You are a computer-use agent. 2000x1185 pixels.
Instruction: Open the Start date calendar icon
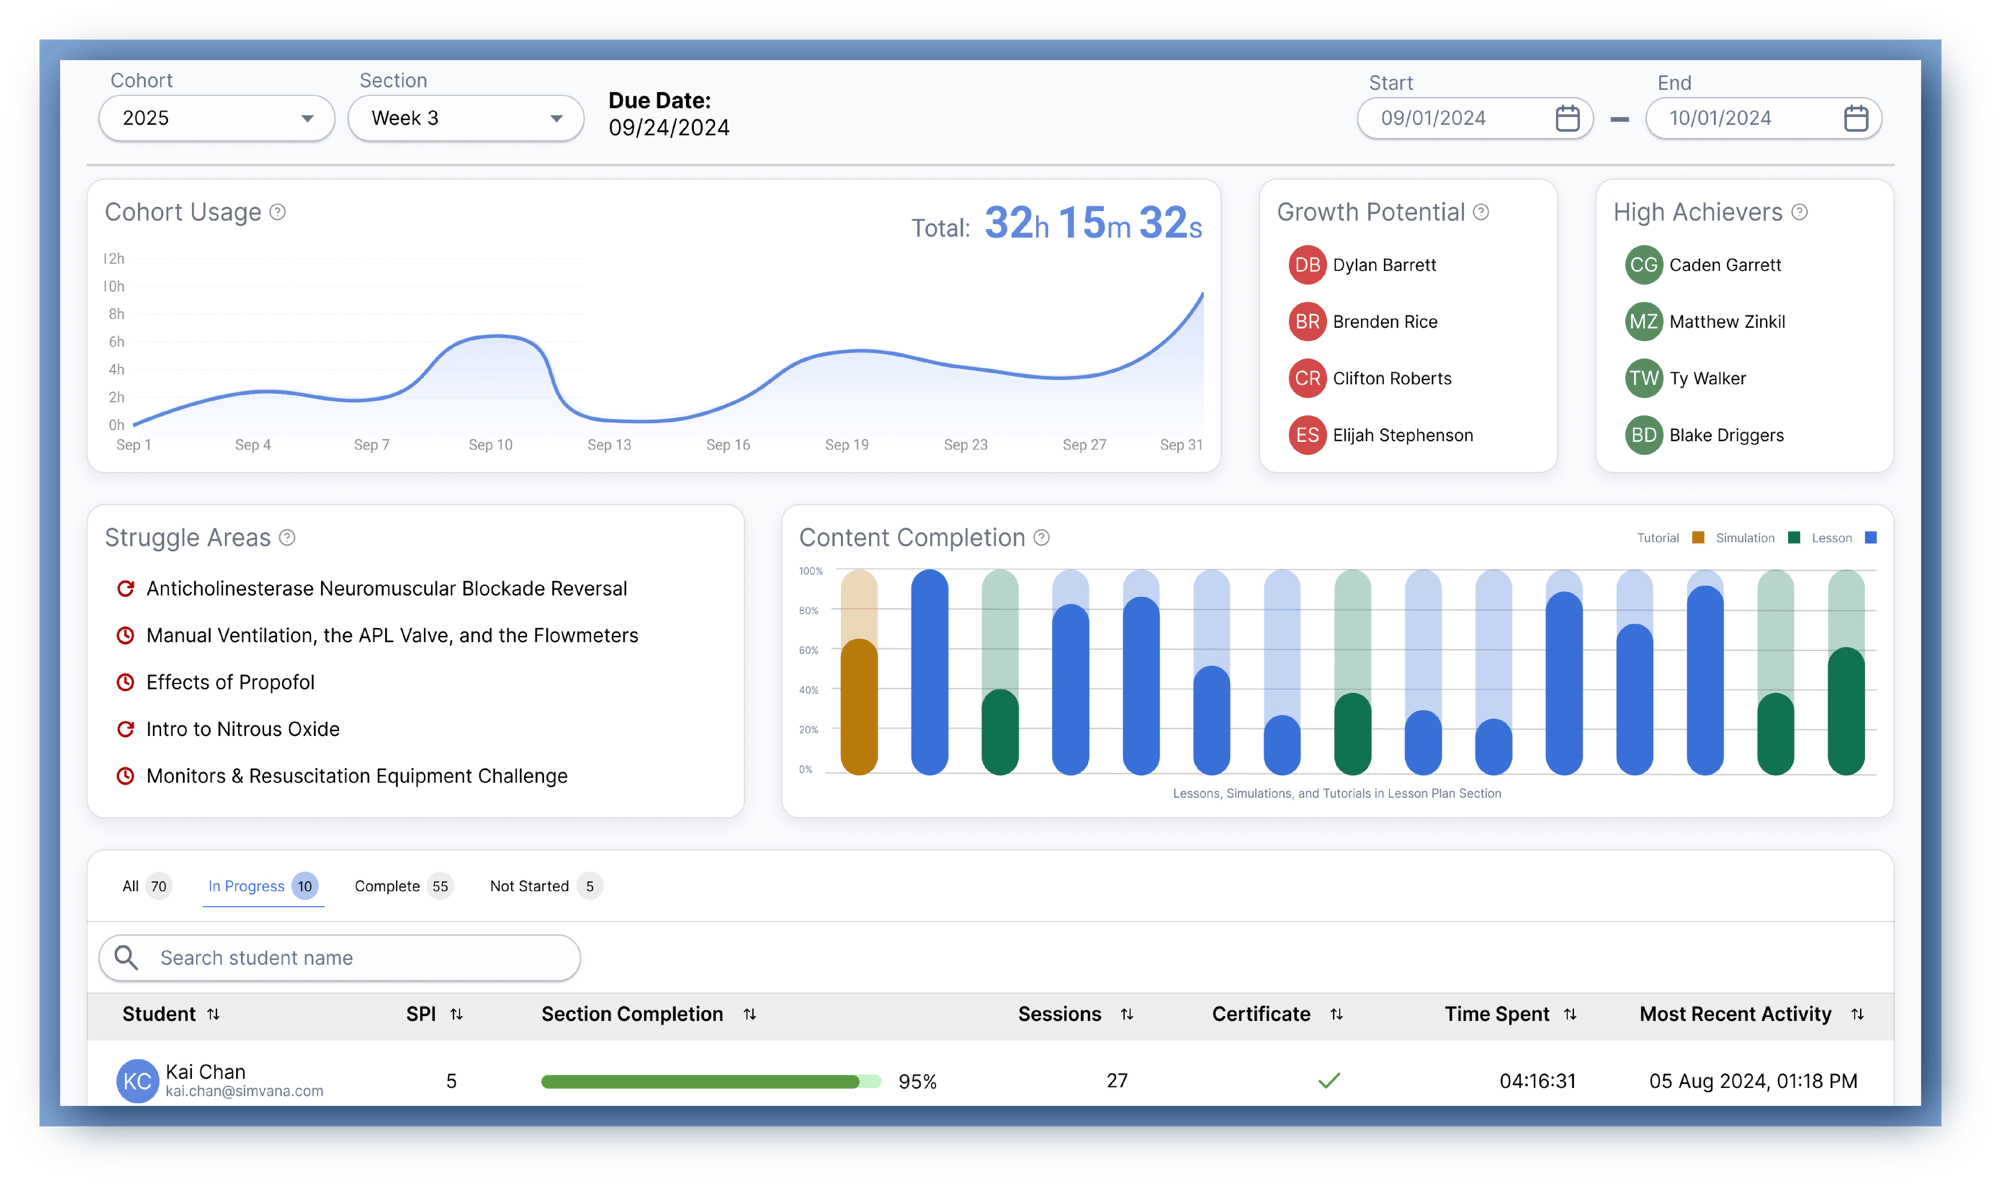[1567, 118]
